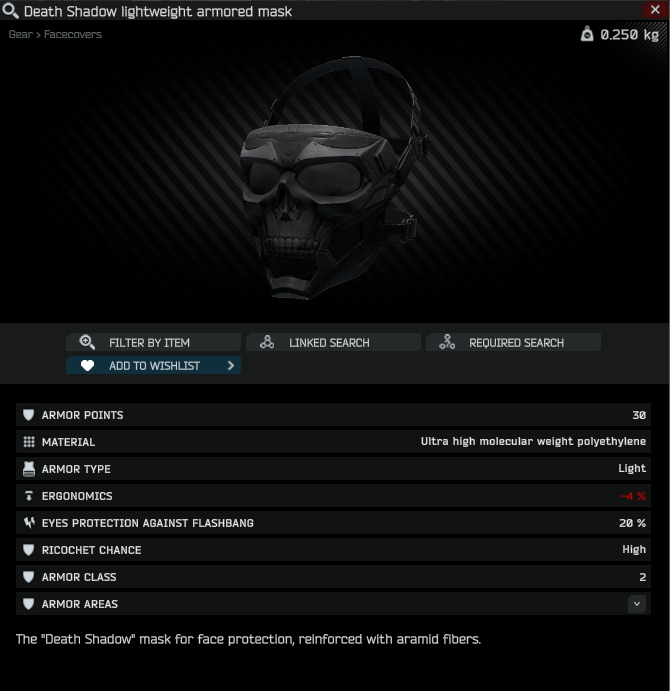The height and width of the screenshot is (691, 670).
Task: Click the Required Search nodes icon
Action: tap(447, 342)
